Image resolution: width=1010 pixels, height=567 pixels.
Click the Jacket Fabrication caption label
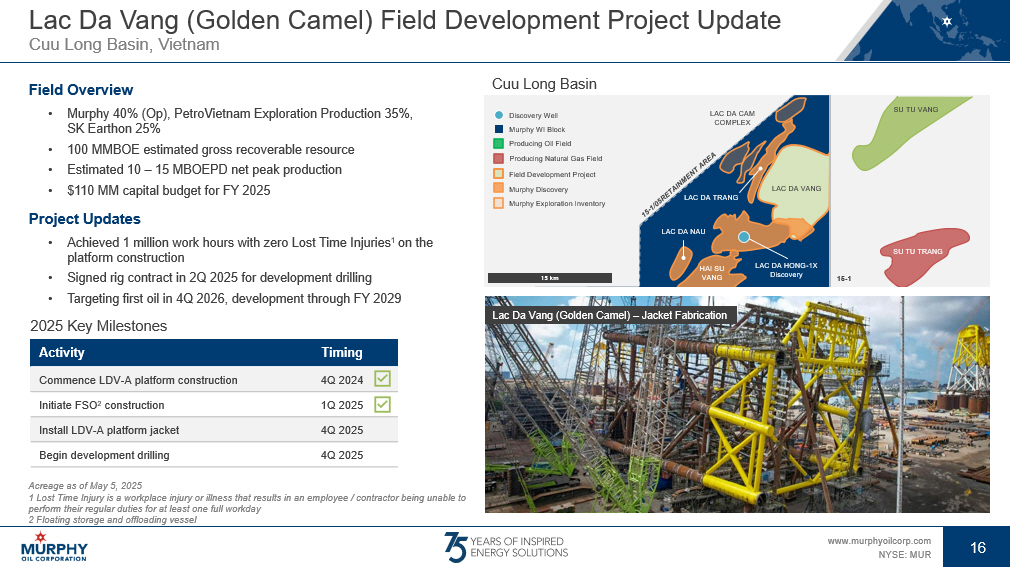[x=610, y=315]
